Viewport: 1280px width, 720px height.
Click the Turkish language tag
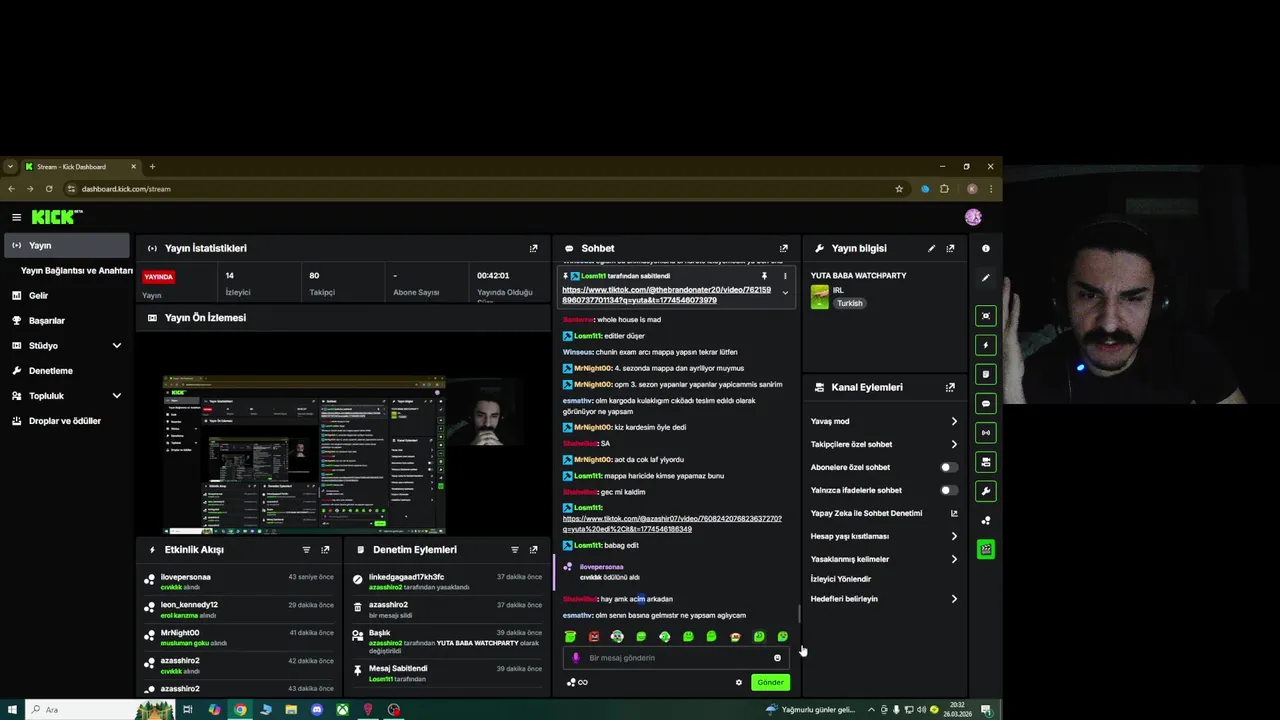[x=850, y=303]
